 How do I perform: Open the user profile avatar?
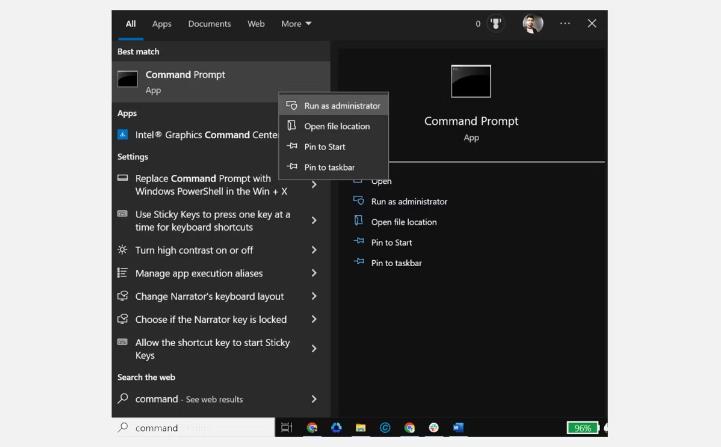533,23
